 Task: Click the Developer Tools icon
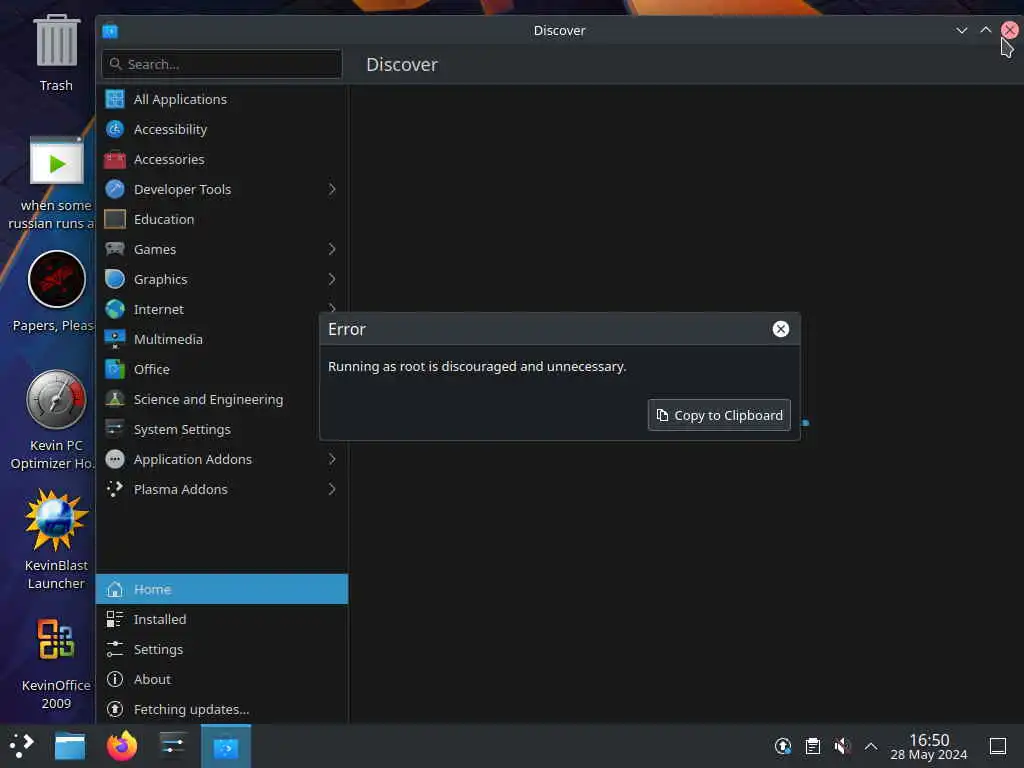click(115, 189)
